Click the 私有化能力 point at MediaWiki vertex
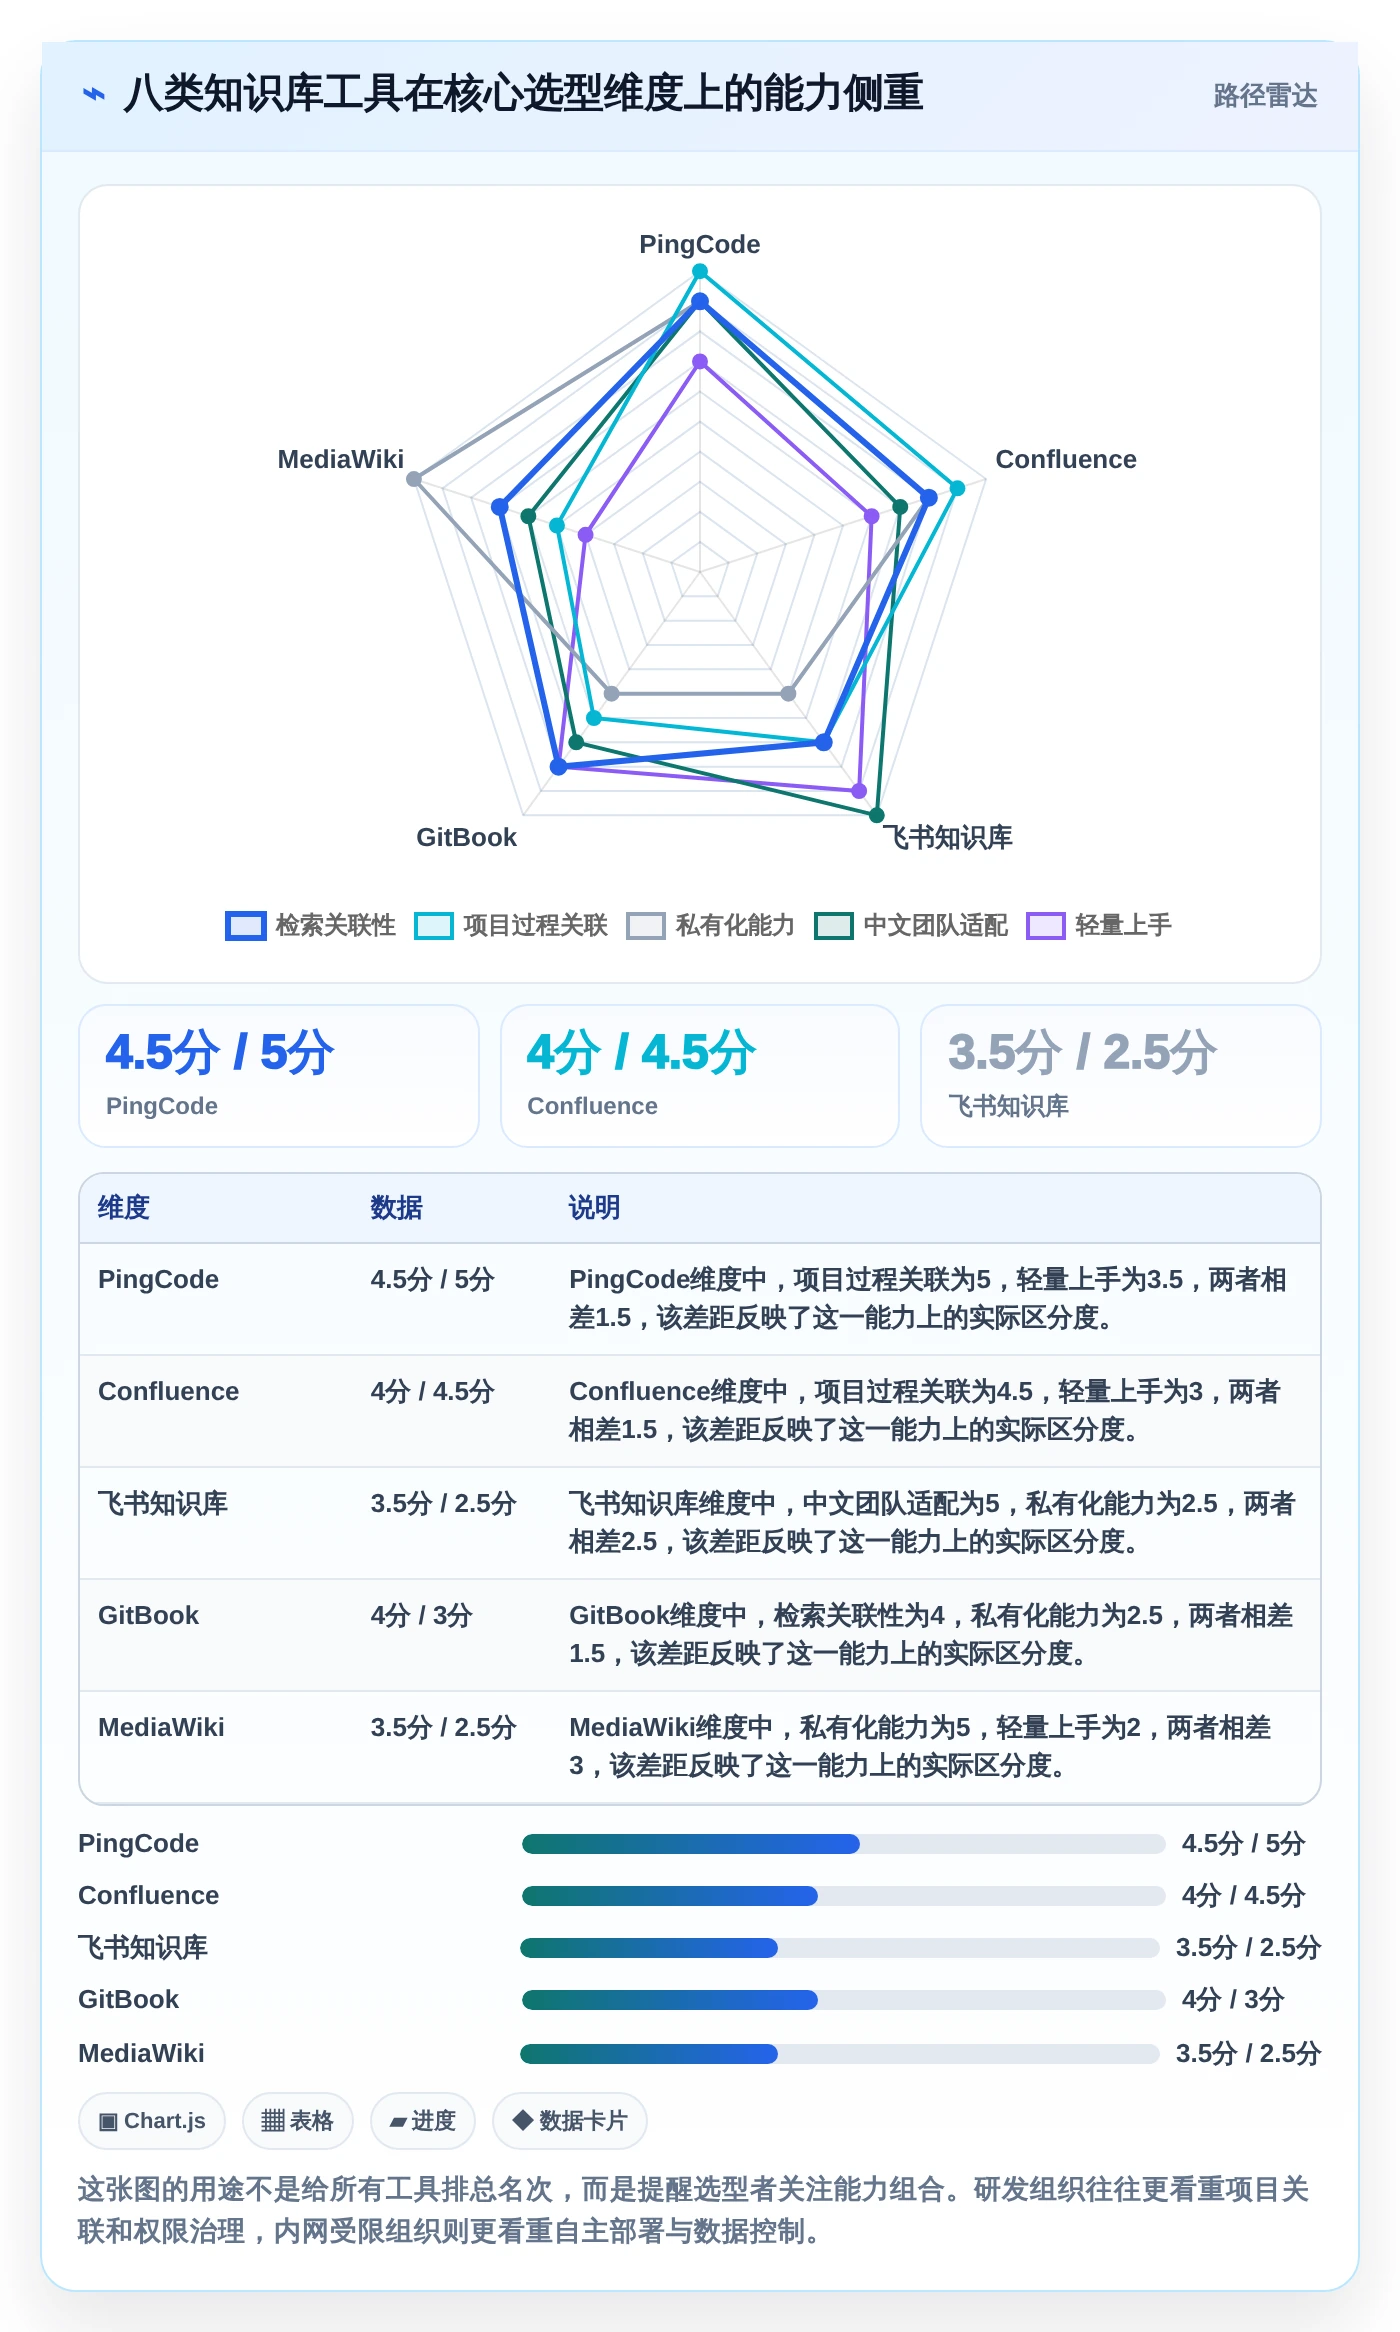Image resolution: width=1400 pixels, height=2332 pixels. (x=414, y=479)
